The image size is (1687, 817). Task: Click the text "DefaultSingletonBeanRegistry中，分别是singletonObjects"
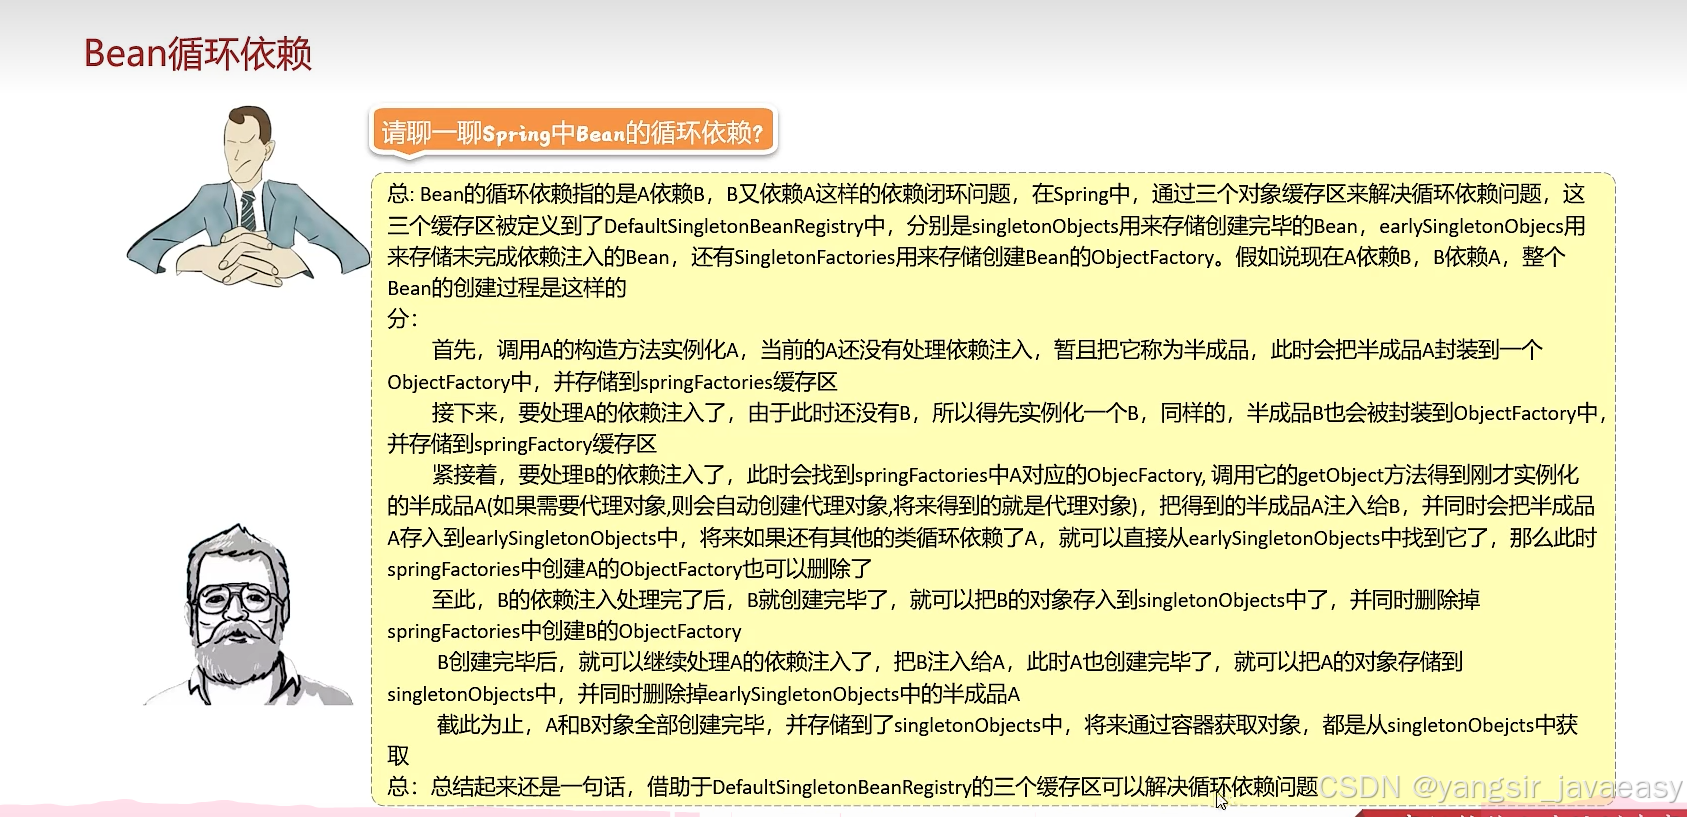coord(861,226)
